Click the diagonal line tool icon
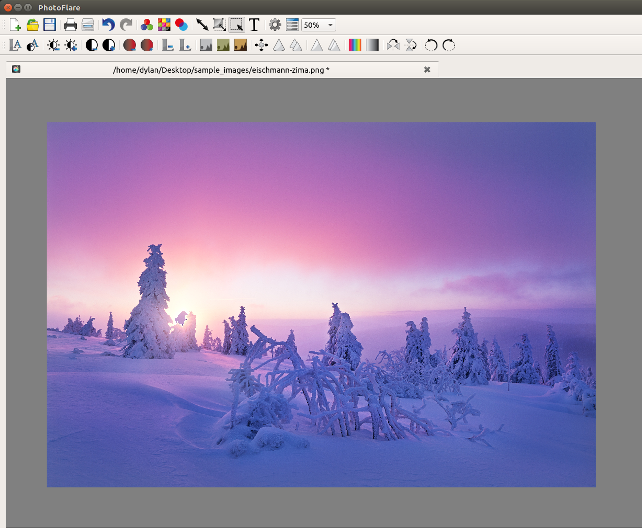The height and width of the screenshot is (528, 642). coord(202,24)
